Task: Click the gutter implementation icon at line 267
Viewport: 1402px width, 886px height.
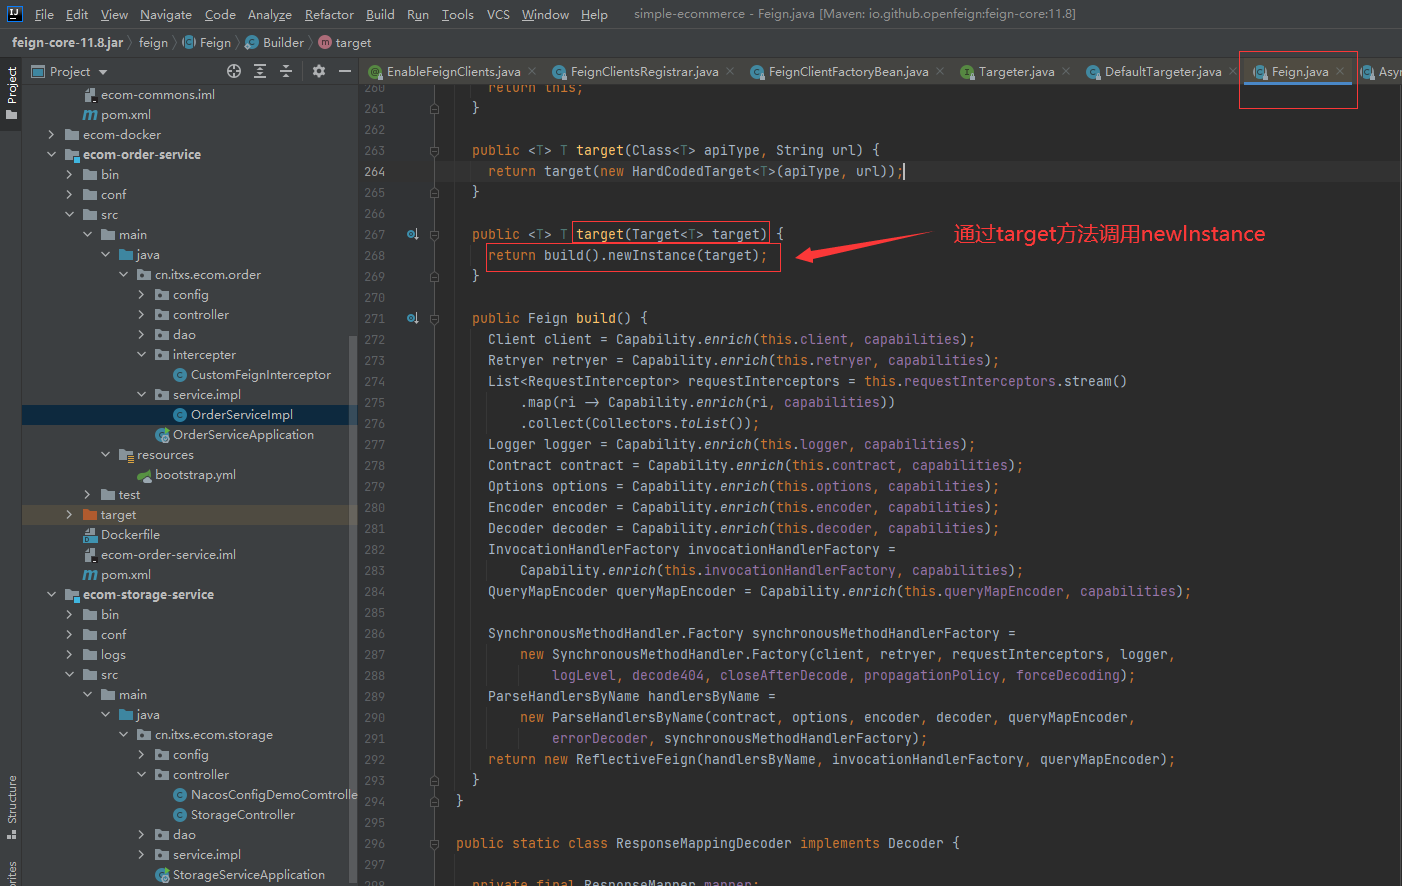Action: click(x=412, y=234)
